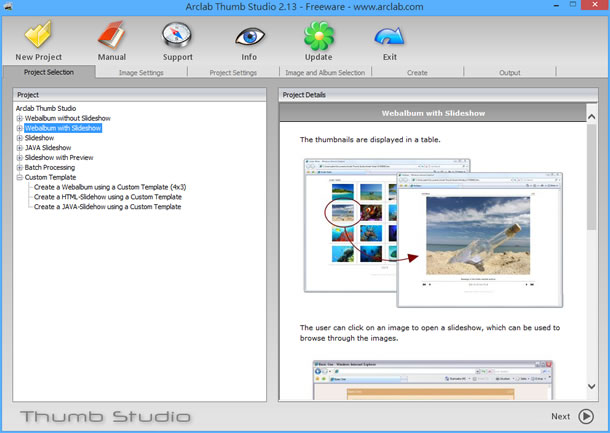
Task: Click the Next arrow button
Action: tap(585, 416)
